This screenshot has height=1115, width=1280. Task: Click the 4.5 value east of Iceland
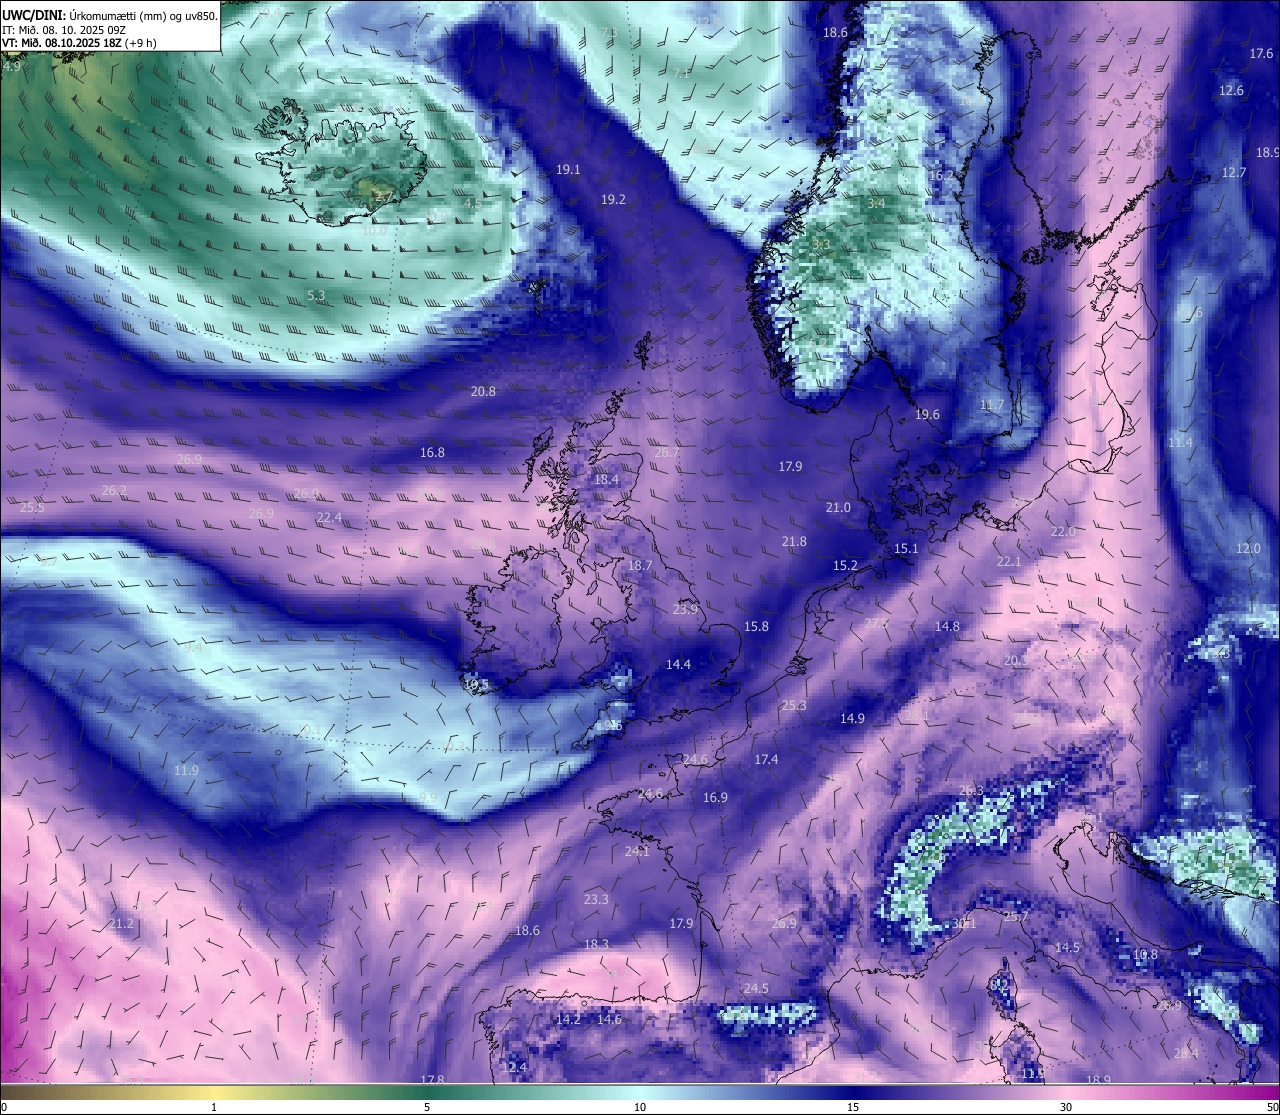pyautogui.click(x=472, y=204)
